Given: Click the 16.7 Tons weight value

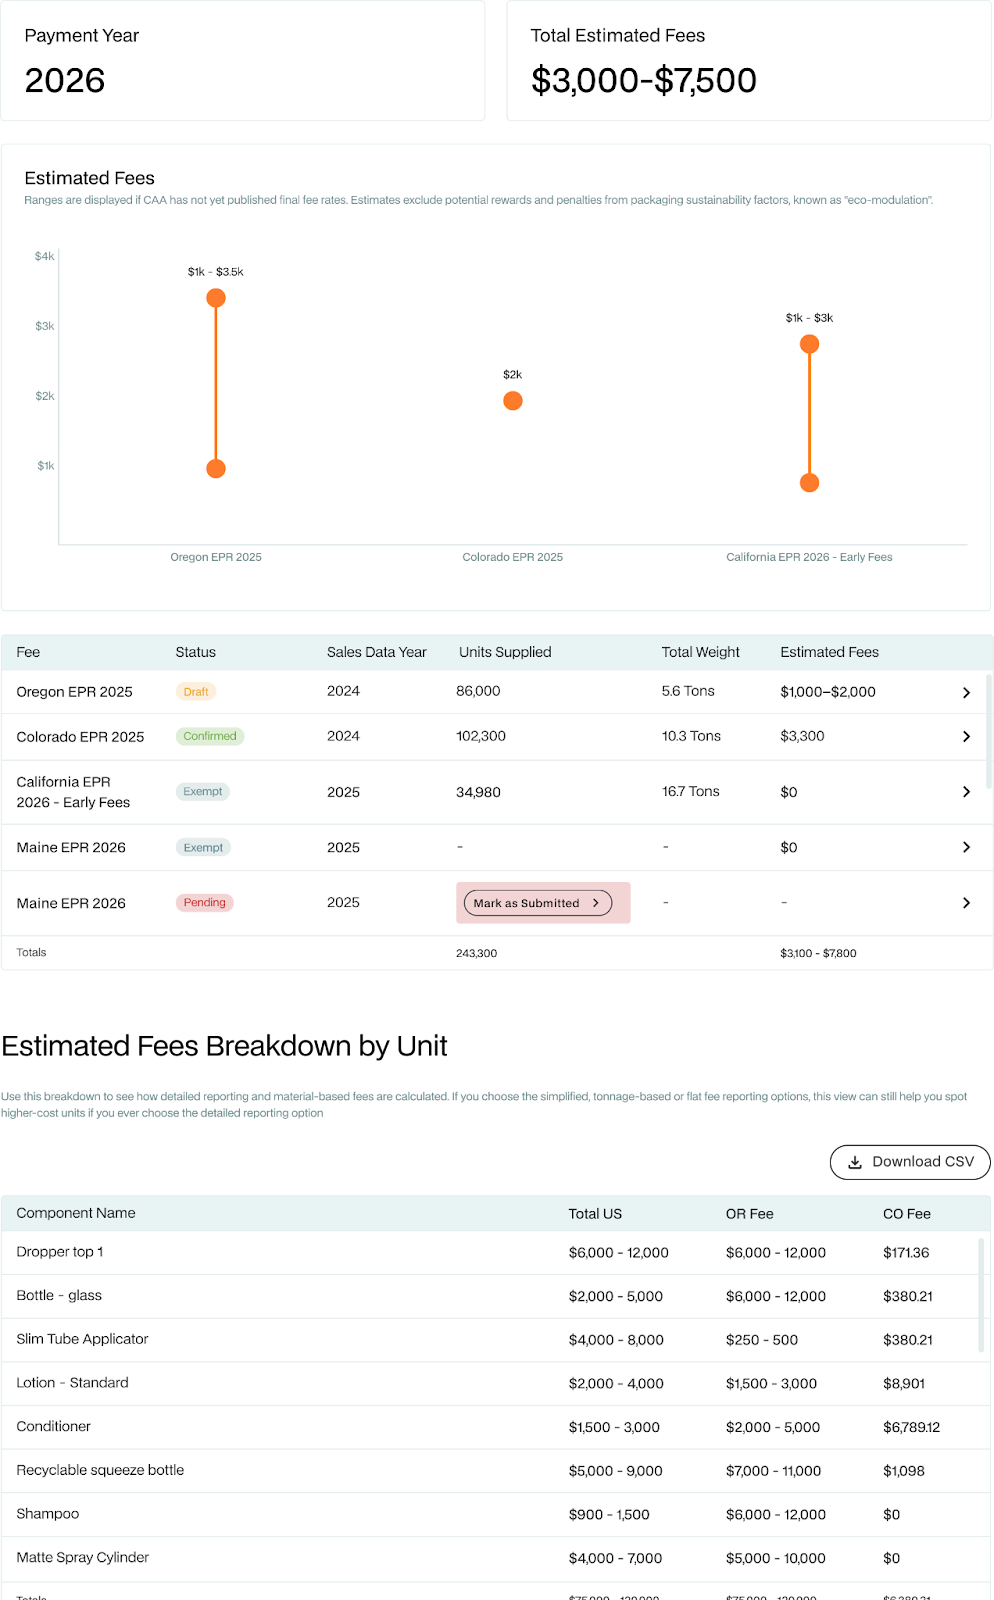Looking at the screenshot, I should [x=690, y=791].
